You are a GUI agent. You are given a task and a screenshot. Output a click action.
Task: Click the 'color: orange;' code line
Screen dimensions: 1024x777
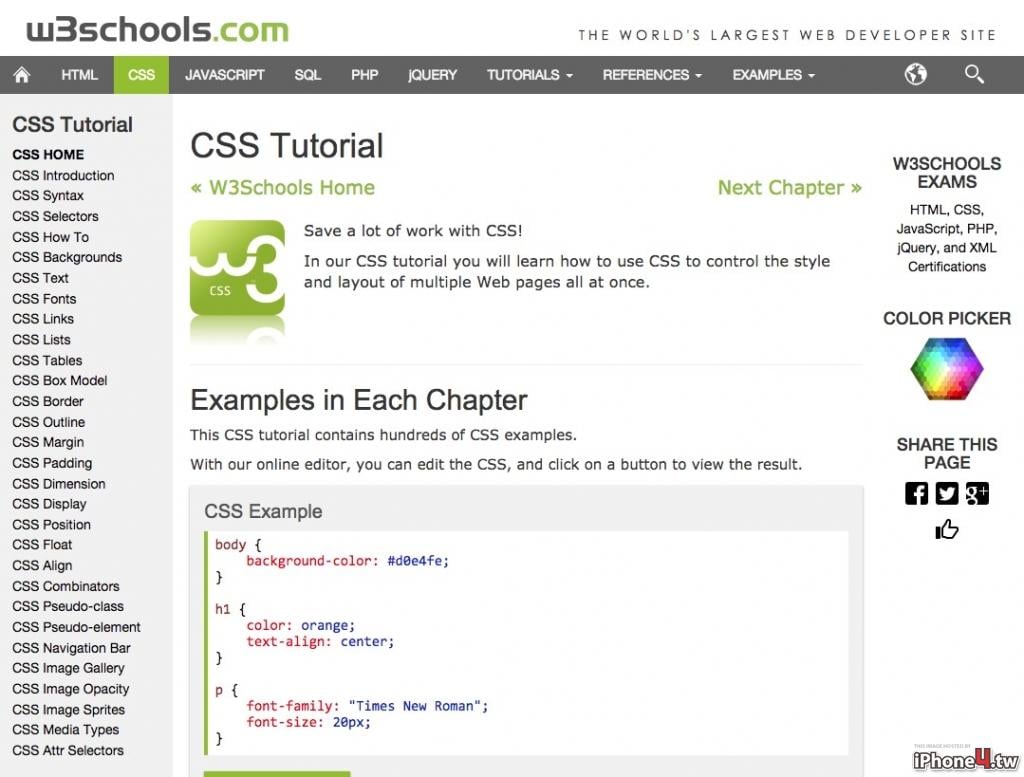click(x=300, y=626)
